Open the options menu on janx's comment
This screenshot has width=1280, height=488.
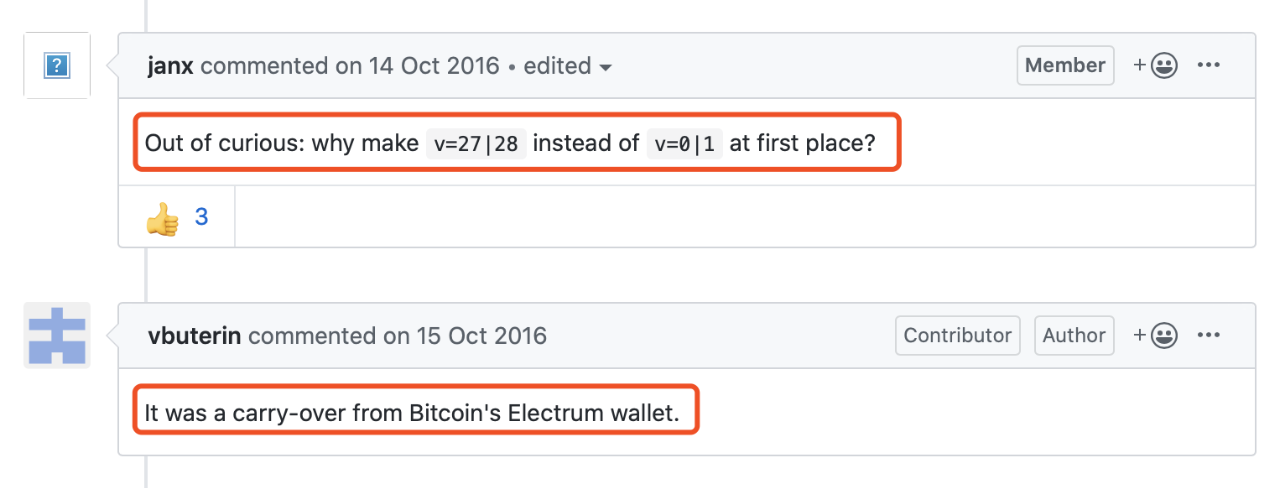tap(1209, 66)
